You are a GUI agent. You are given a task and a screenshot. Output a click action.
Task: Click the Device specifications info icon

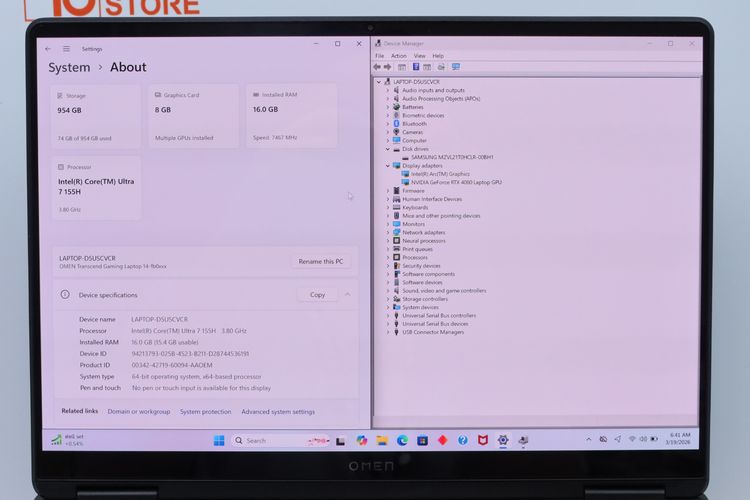click(x=65, y=295)
